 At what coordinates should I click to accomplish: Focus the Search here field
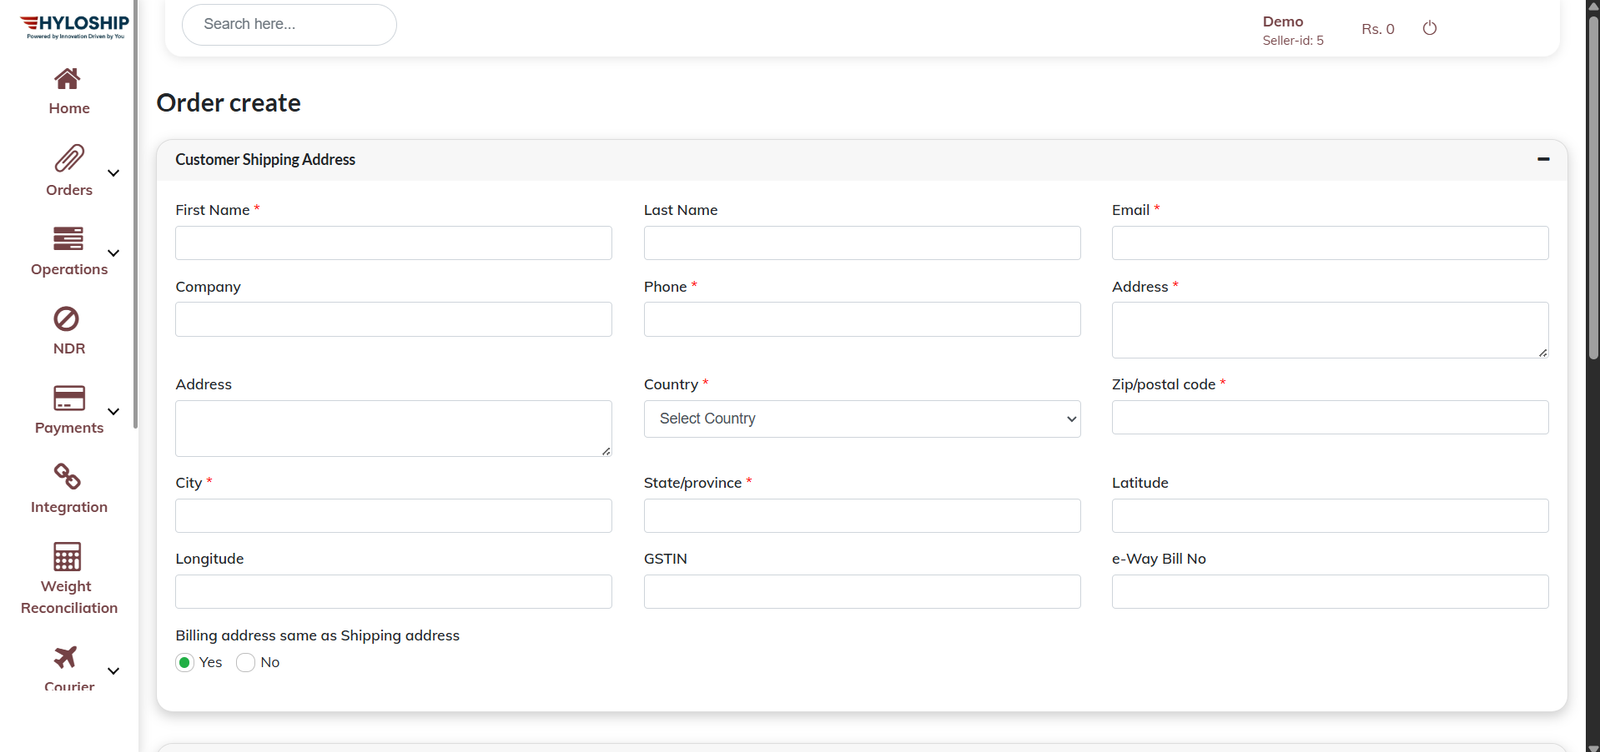[289, 24]
